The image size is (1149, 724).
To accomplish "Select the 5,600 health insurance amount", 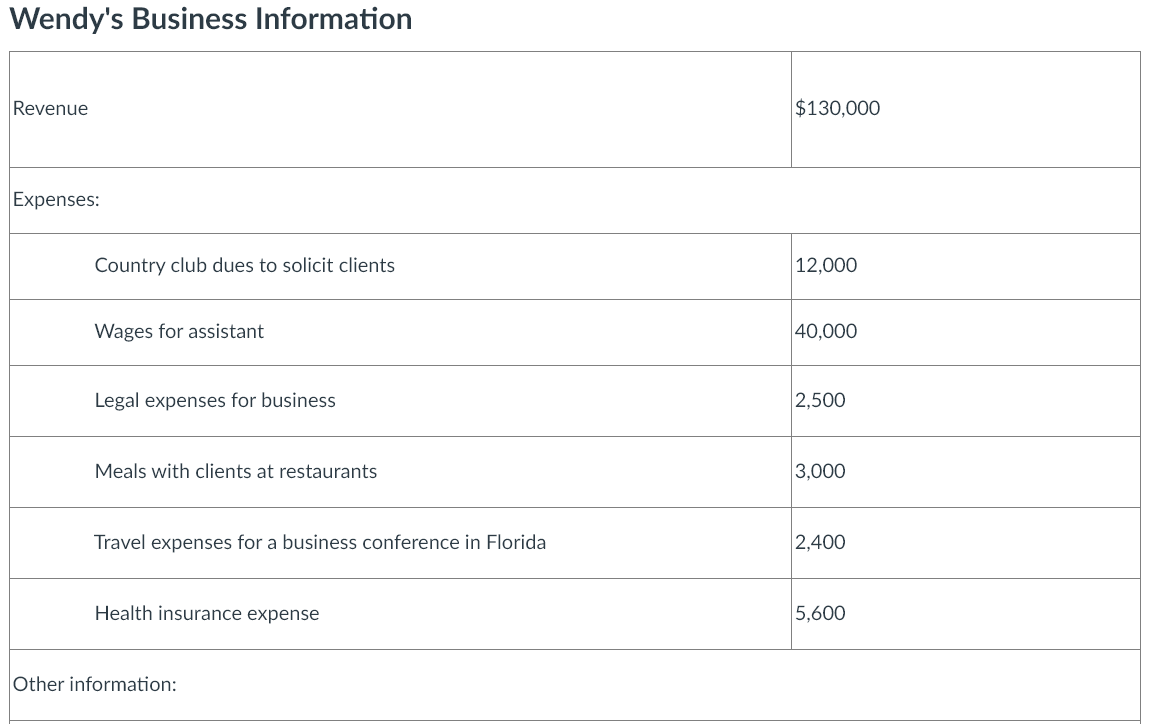I will 820,613.
